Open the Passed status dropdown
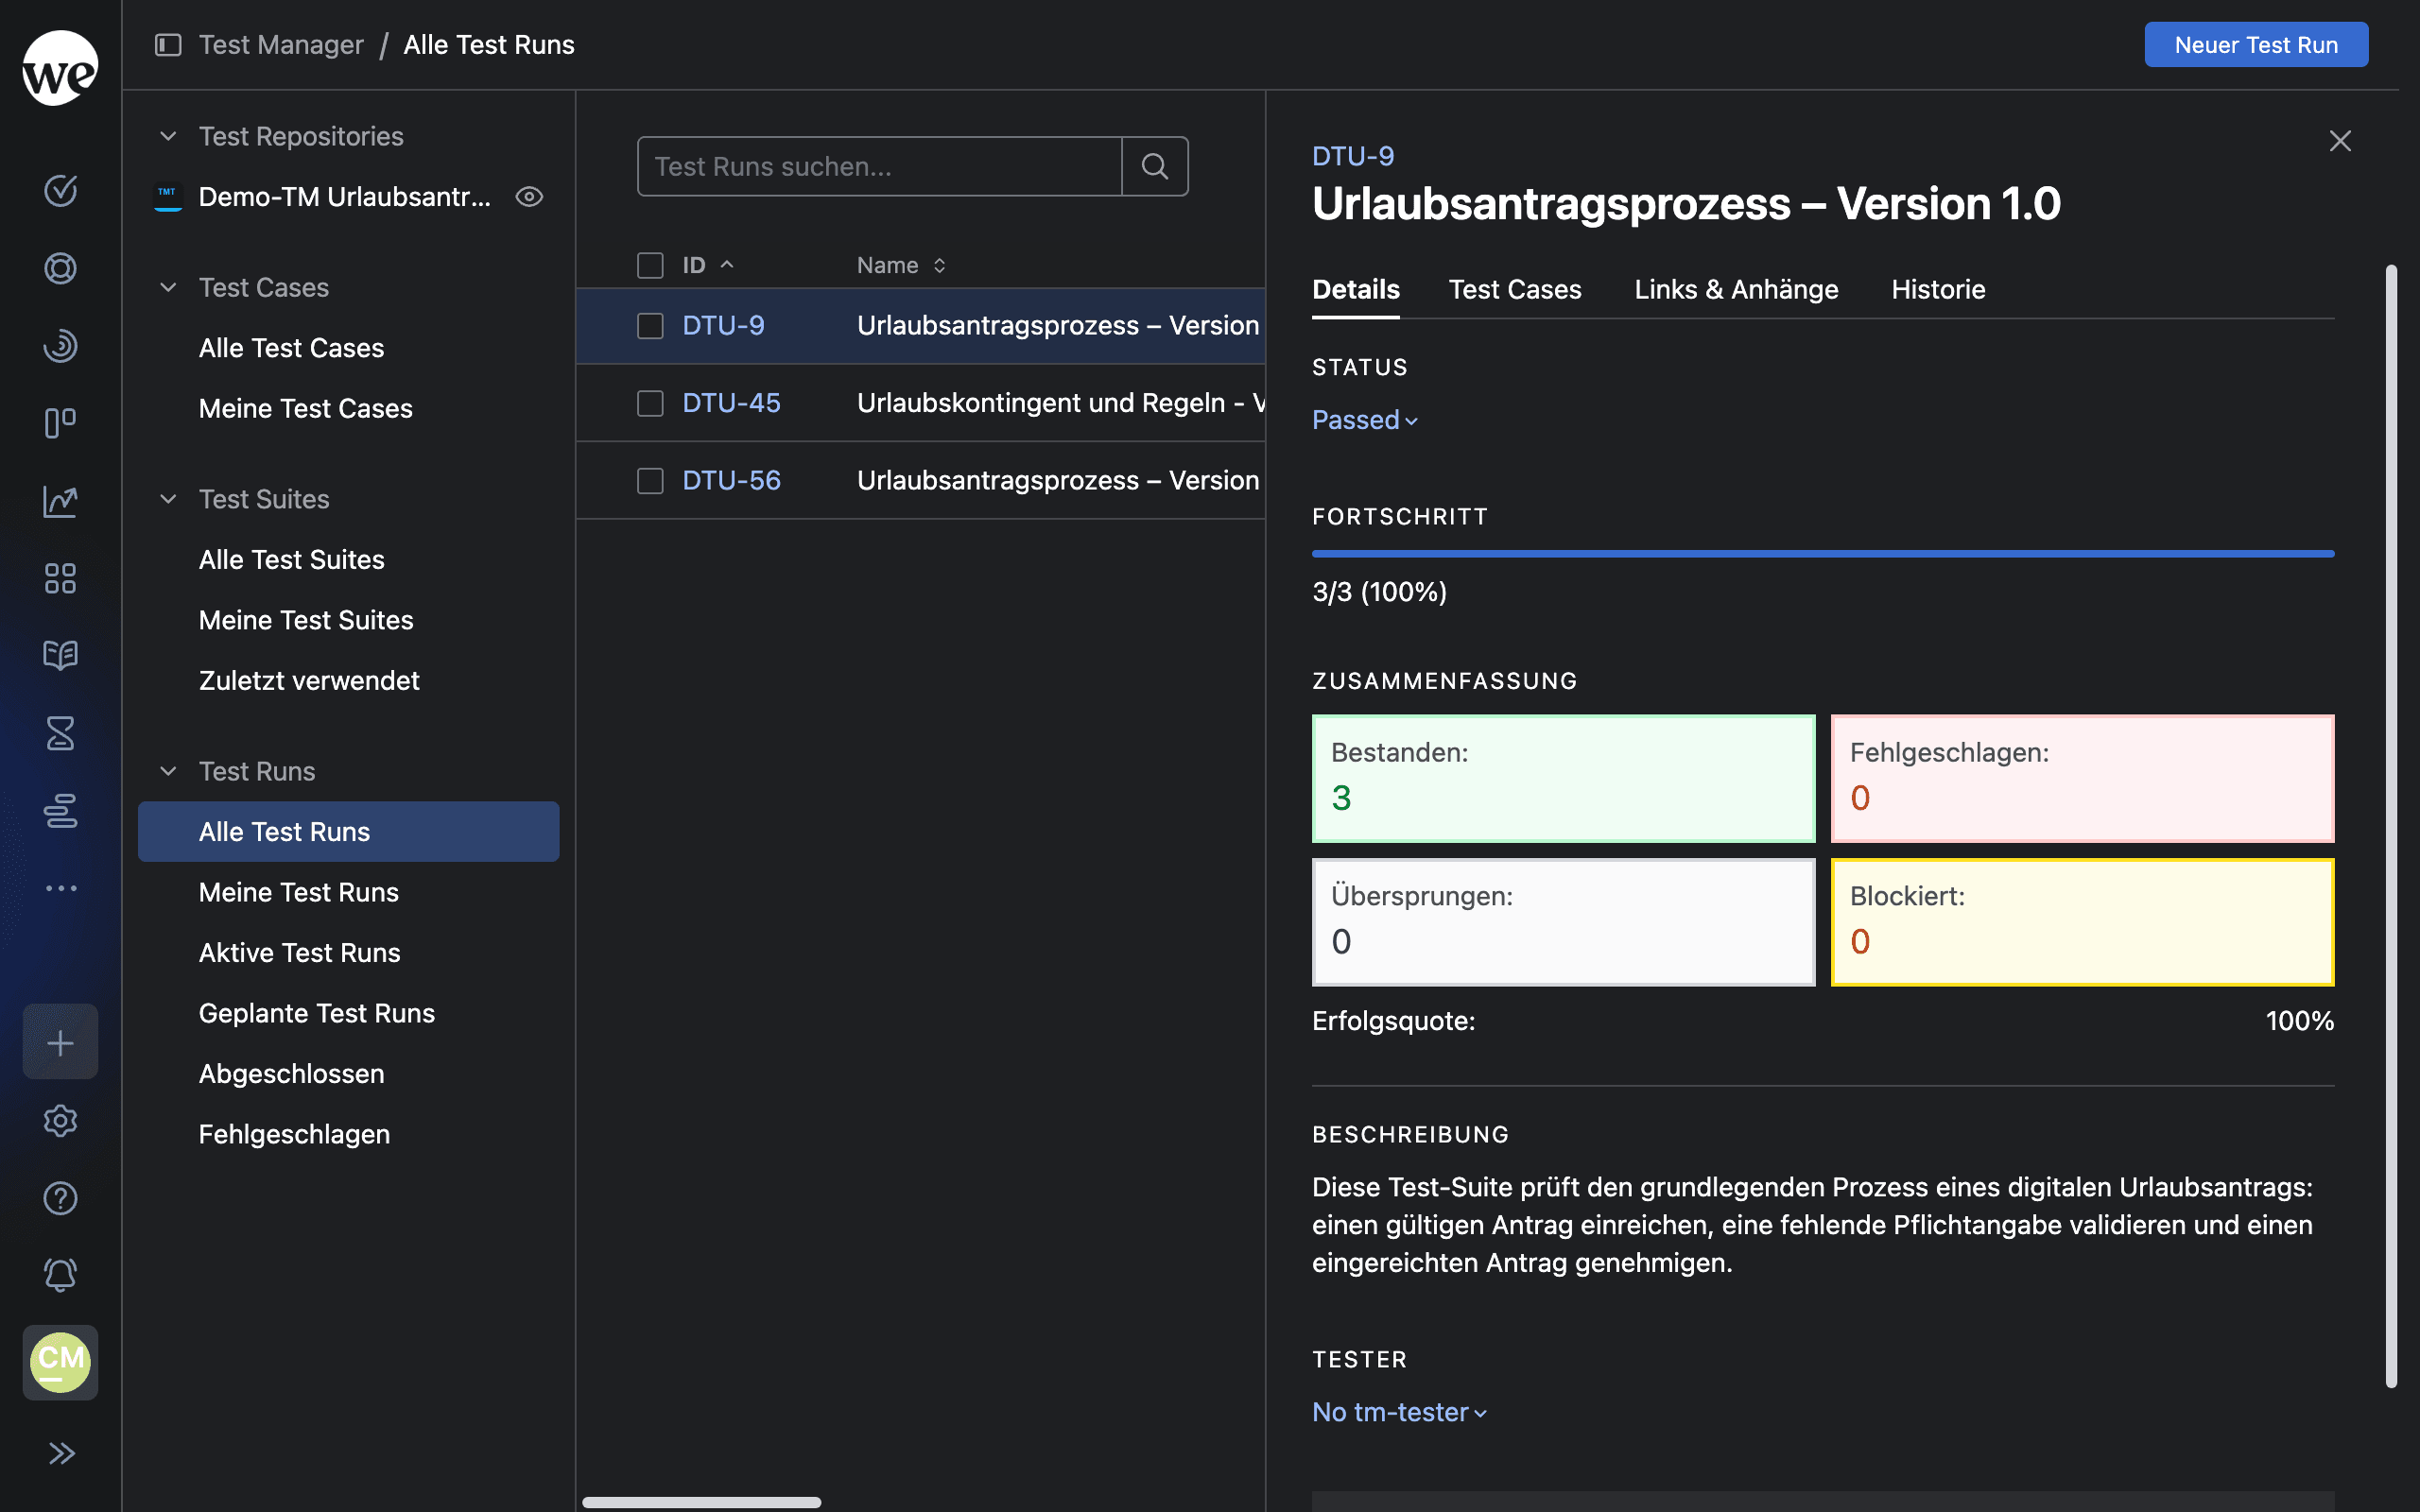Screen dimensions: 2420x1512 (x=1365, y=420)
